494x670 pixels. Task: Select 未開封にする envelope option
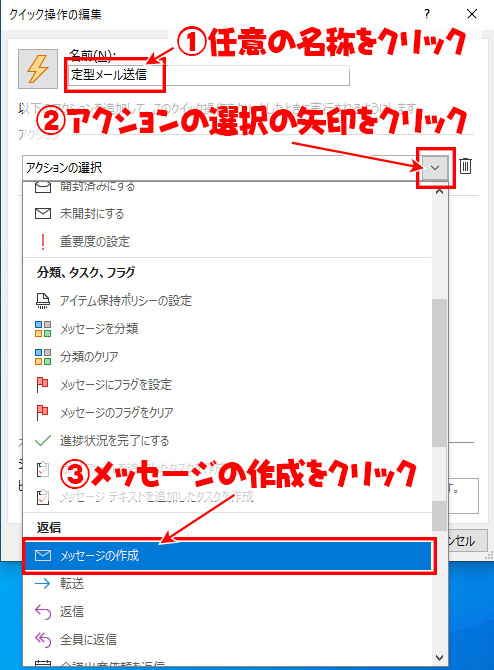[x=227, y=213]
